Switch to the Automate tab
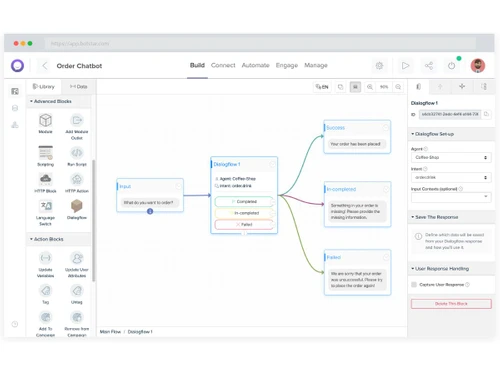The image size is (500, 375). coord(255,65)
